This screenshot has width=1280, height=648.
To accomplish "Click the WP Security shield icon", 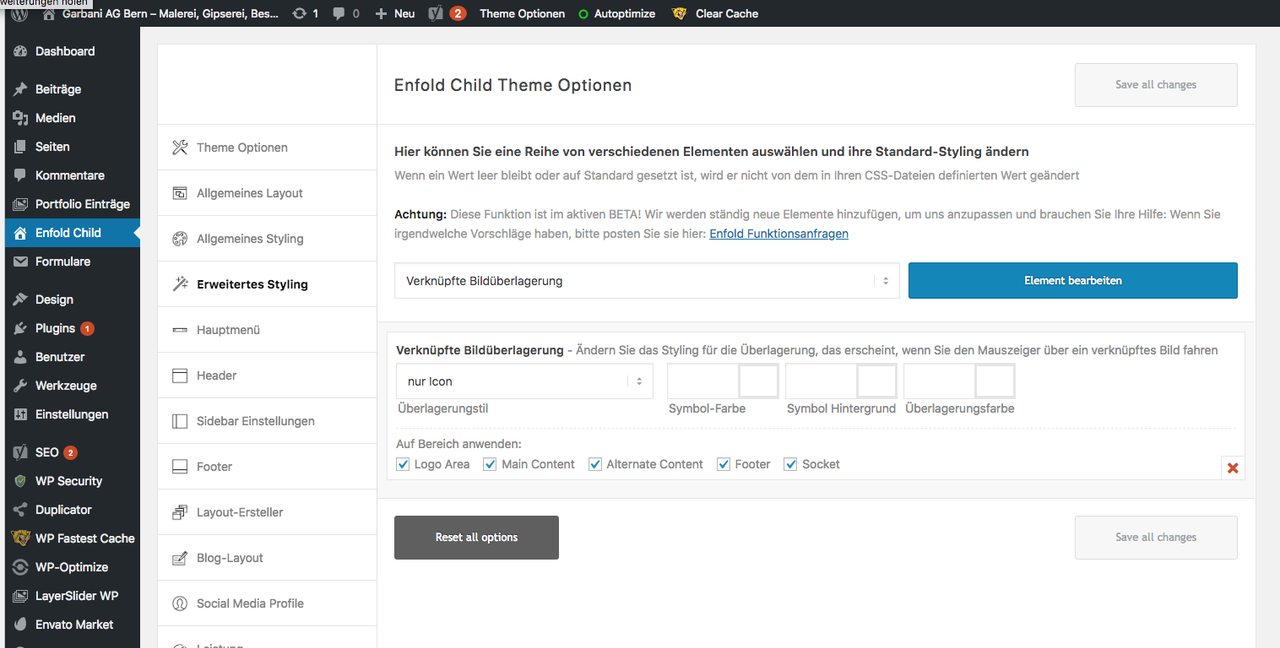I will (20, 481).
